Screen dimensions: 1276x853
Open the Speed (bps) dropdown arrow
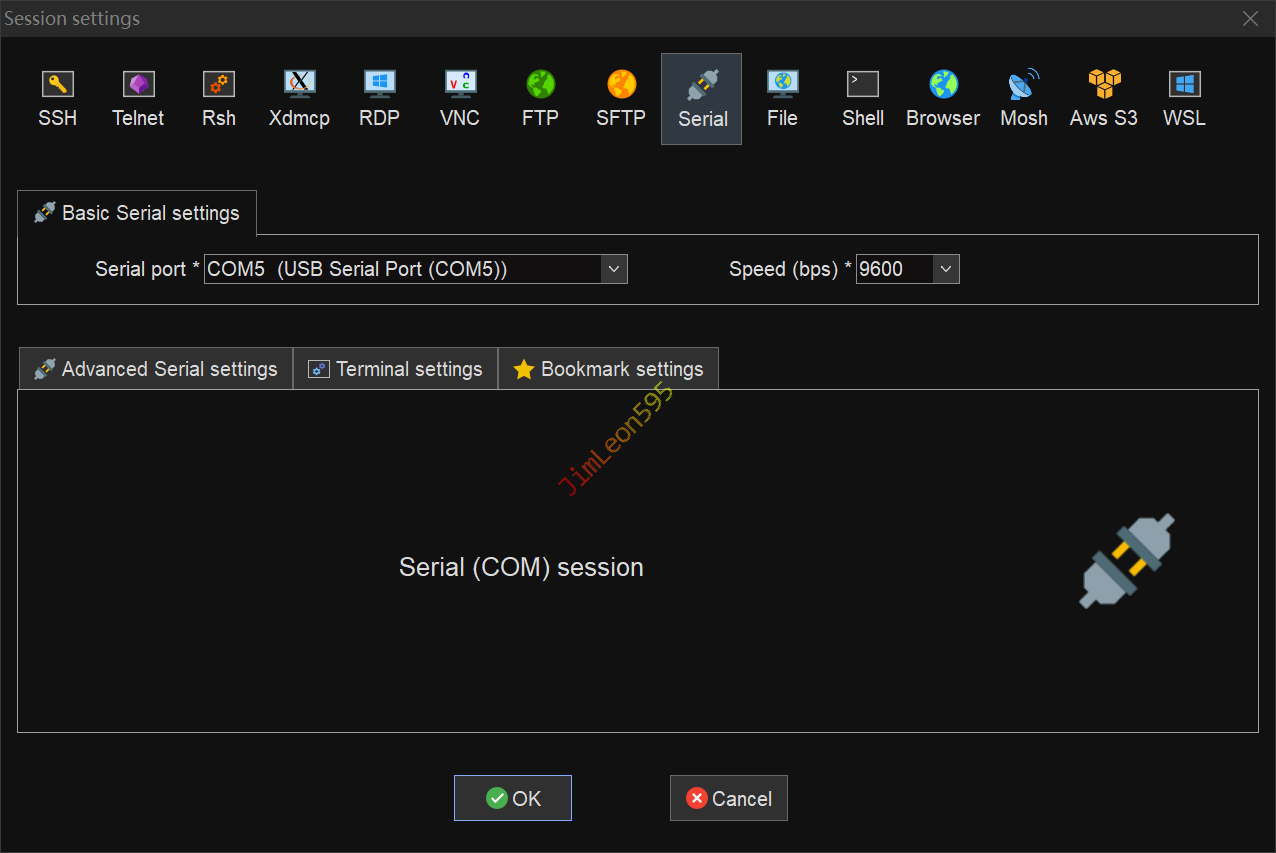[946, 269]
